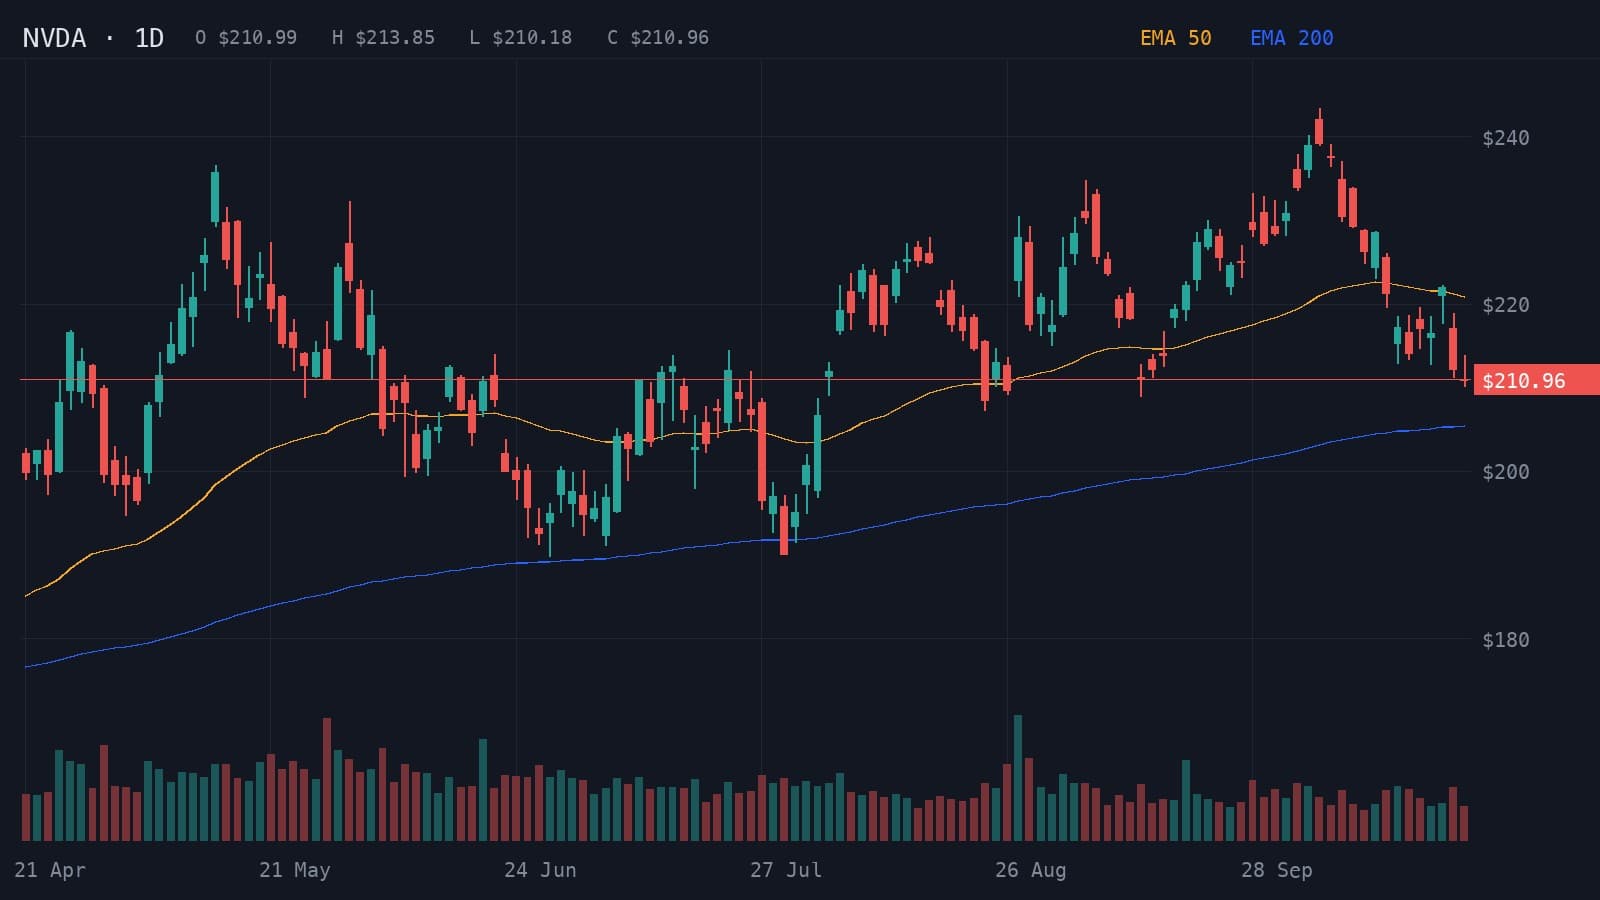Click the low price L $210.18
This screenshot has height=900, width=1600.
(x=521, y=38)
